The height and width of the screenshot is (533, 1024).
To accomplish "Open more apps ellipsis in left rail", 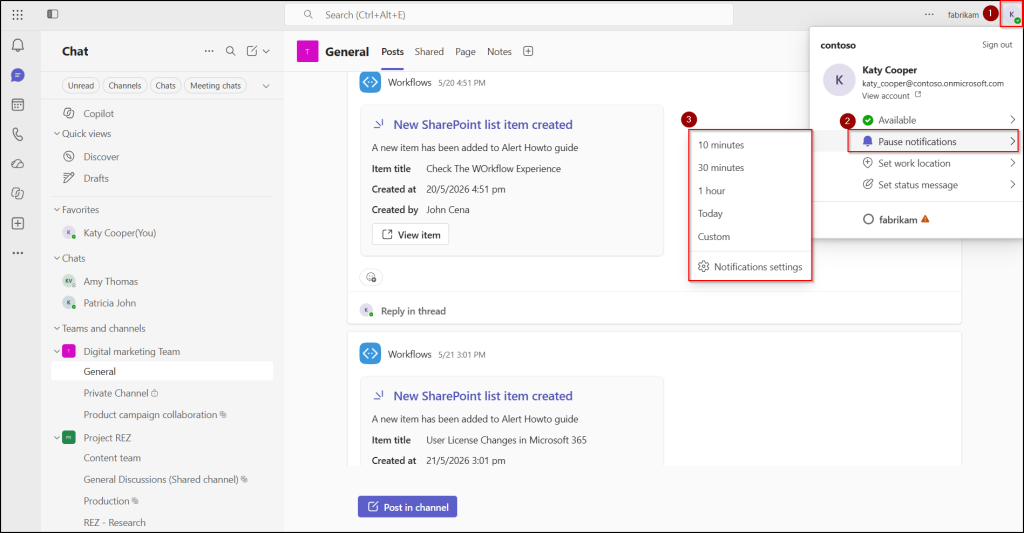I will 18,253.
